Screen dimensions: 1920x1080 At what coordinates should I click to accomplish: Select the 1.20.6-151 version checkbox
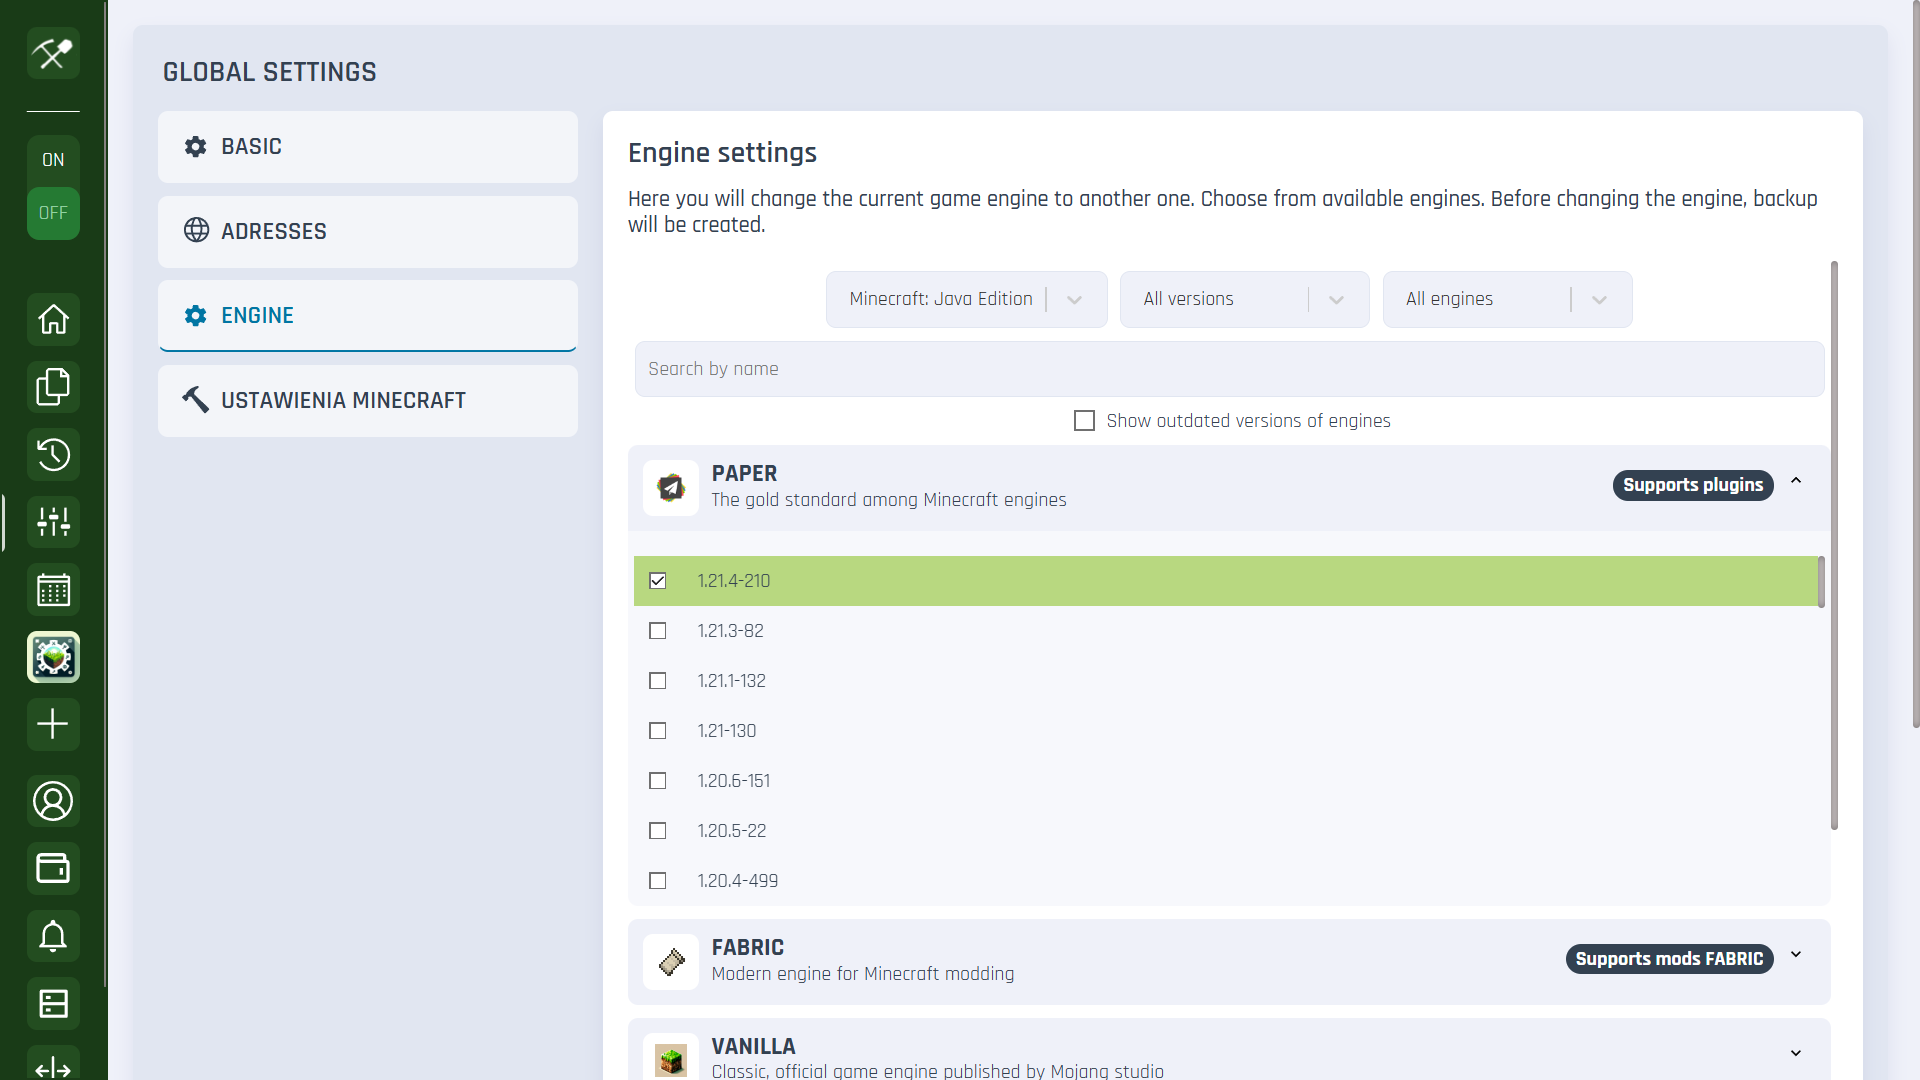pos(657,781)
